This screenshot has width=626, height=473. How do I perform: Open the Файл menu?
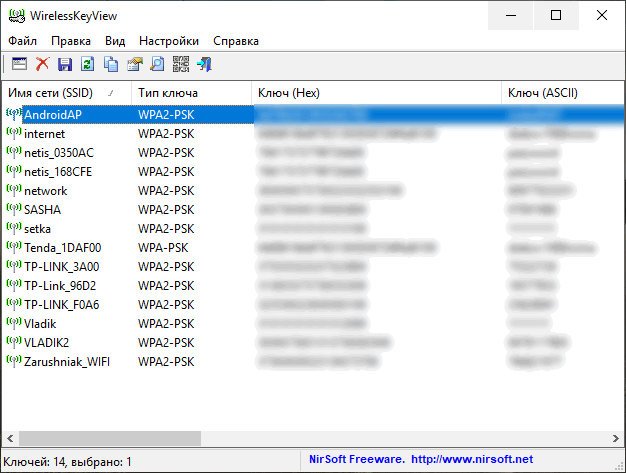click(x=22, y=41)
